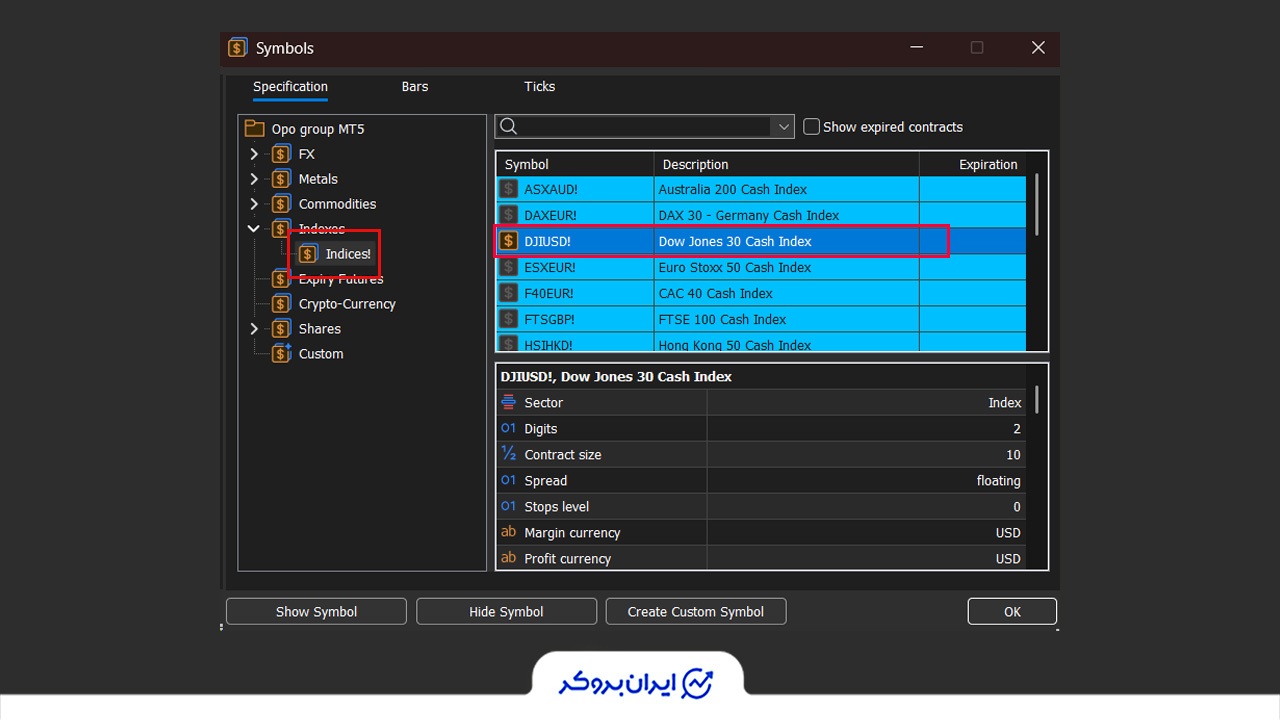Image resolution: width=1280 pixels, height=720 pixels.
Task: Click the Opo group MT5 folder icon
Action: (x=254, y=129)
